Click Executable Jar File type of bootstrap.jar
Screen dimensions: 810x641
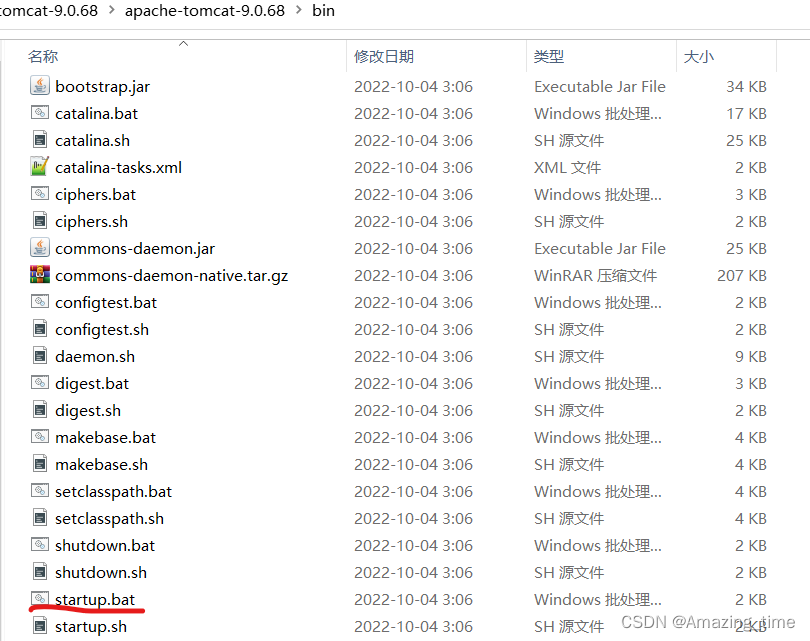coord(600,86)
